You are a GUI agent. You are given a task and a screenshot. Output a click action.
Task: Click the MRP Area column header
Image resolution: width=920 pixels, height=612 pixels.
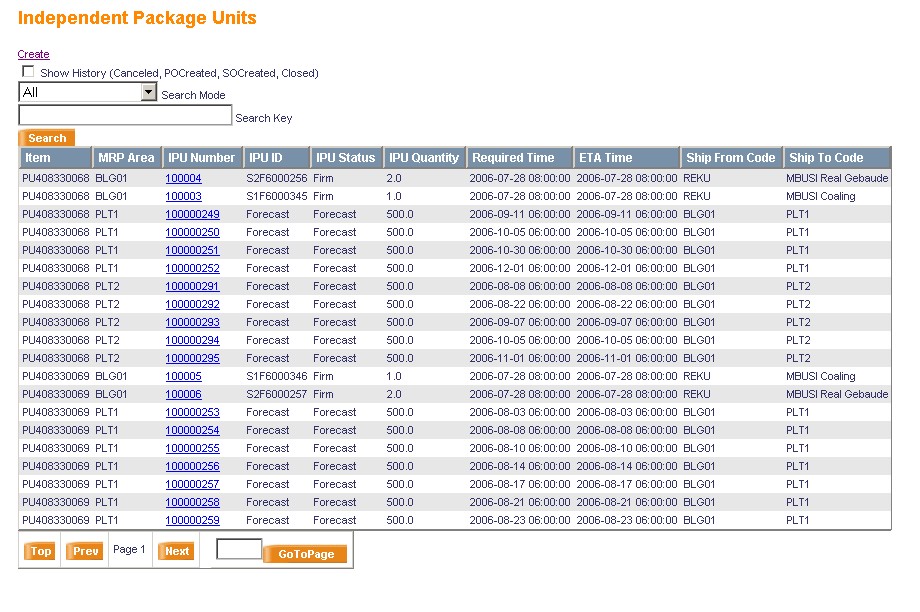[127, 158]
